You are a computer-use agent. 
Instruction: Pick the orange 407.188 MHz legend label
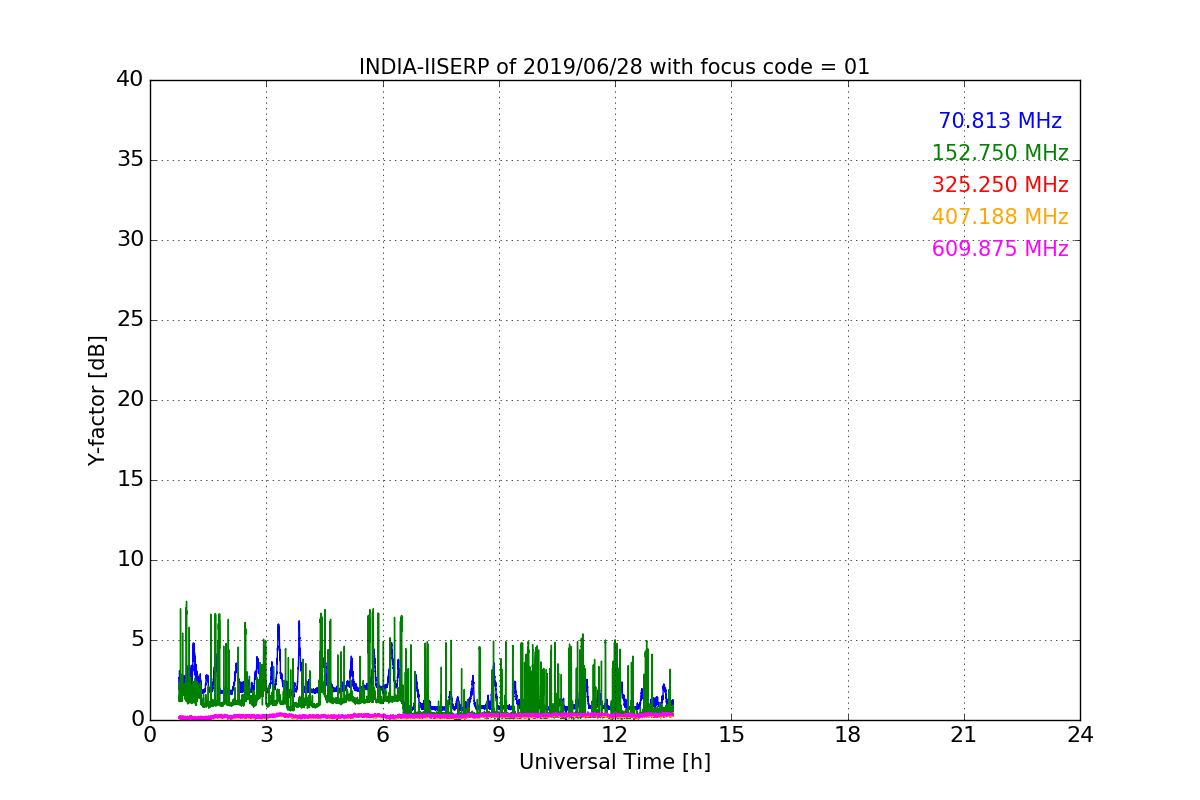1000,217
